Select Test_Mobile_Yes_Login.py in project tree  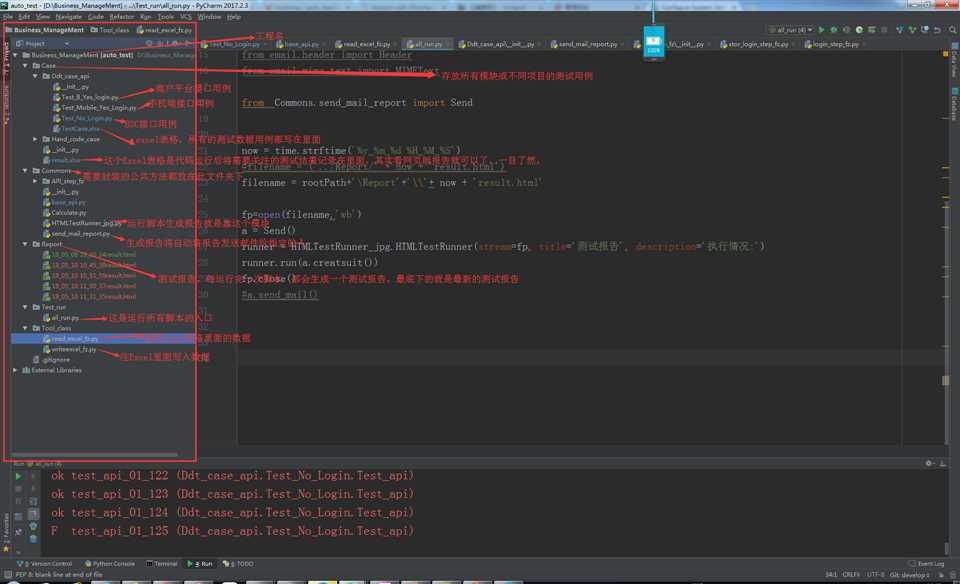(x=94, y=108)
